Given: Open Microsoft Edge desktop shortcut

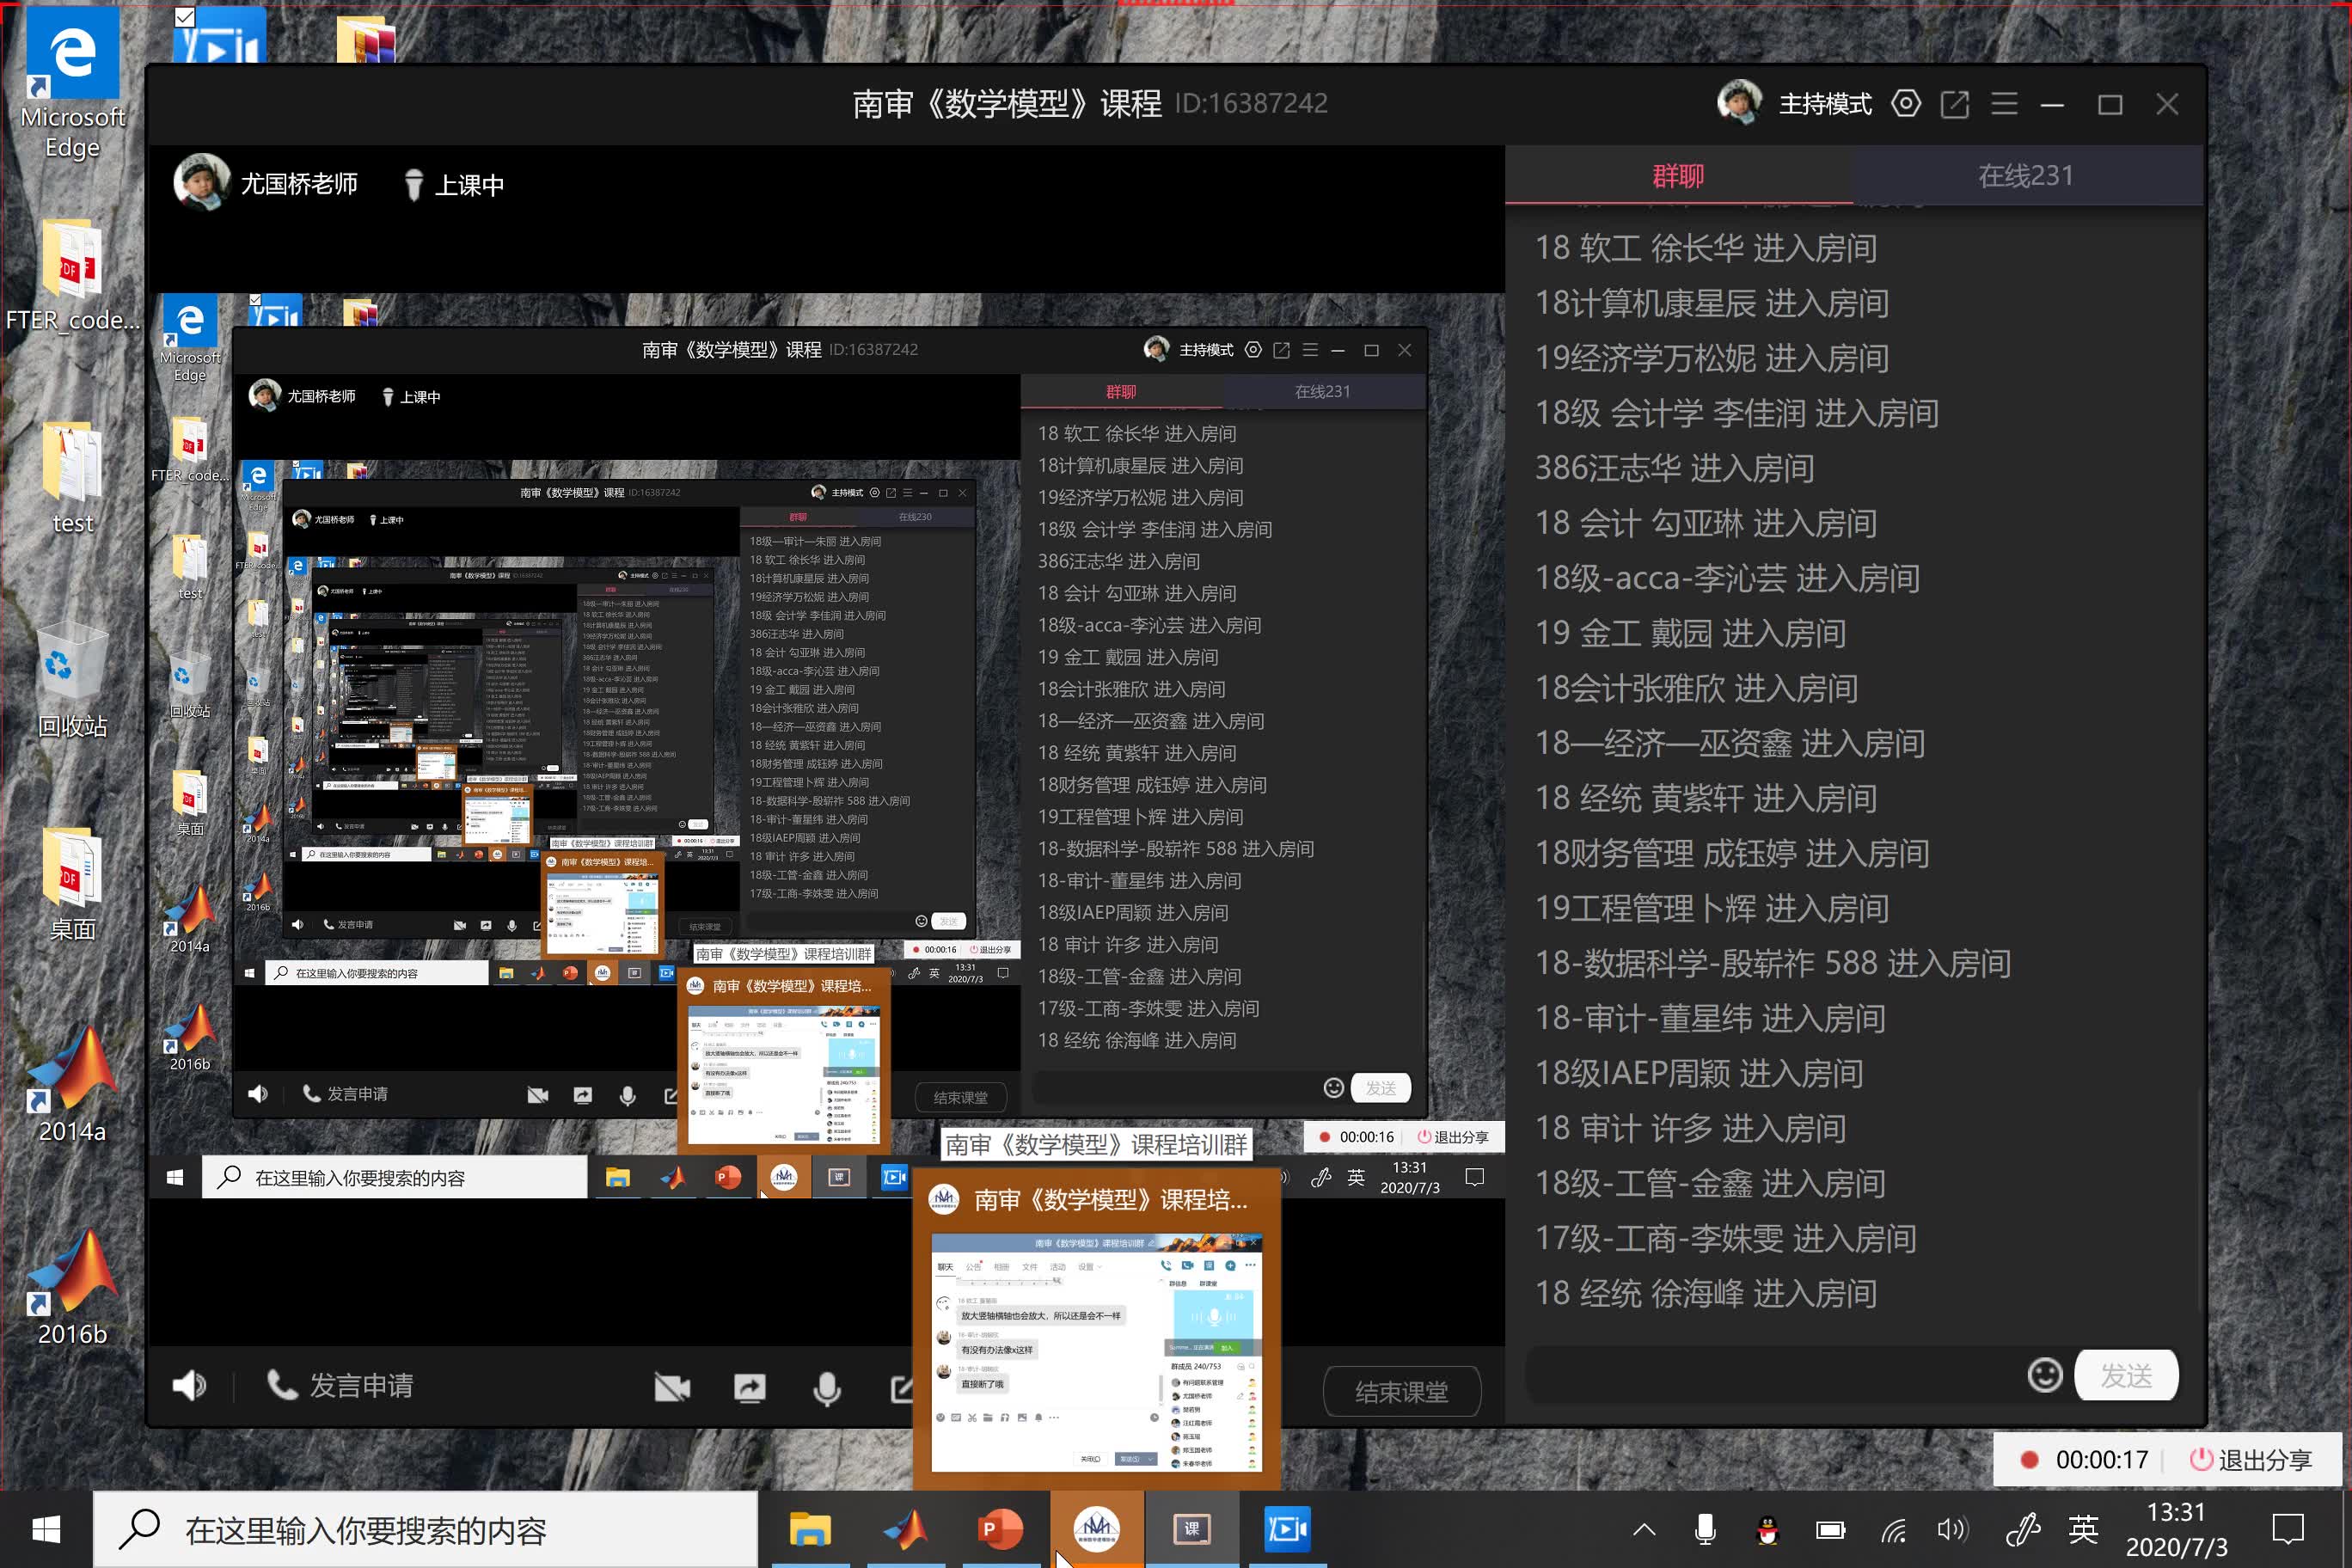Looking at the screenshot, I should click(x=72, y=84).
